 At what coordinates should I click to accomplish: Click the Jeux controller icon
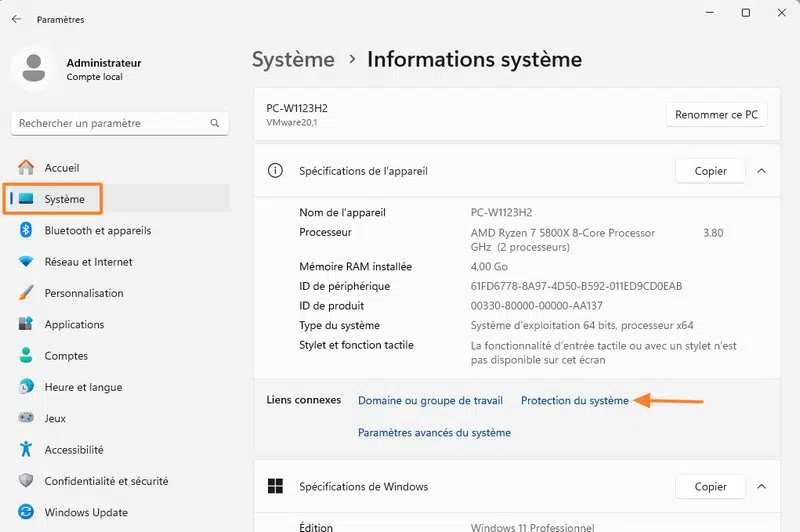pyautogui.click(x=26, y=419)
